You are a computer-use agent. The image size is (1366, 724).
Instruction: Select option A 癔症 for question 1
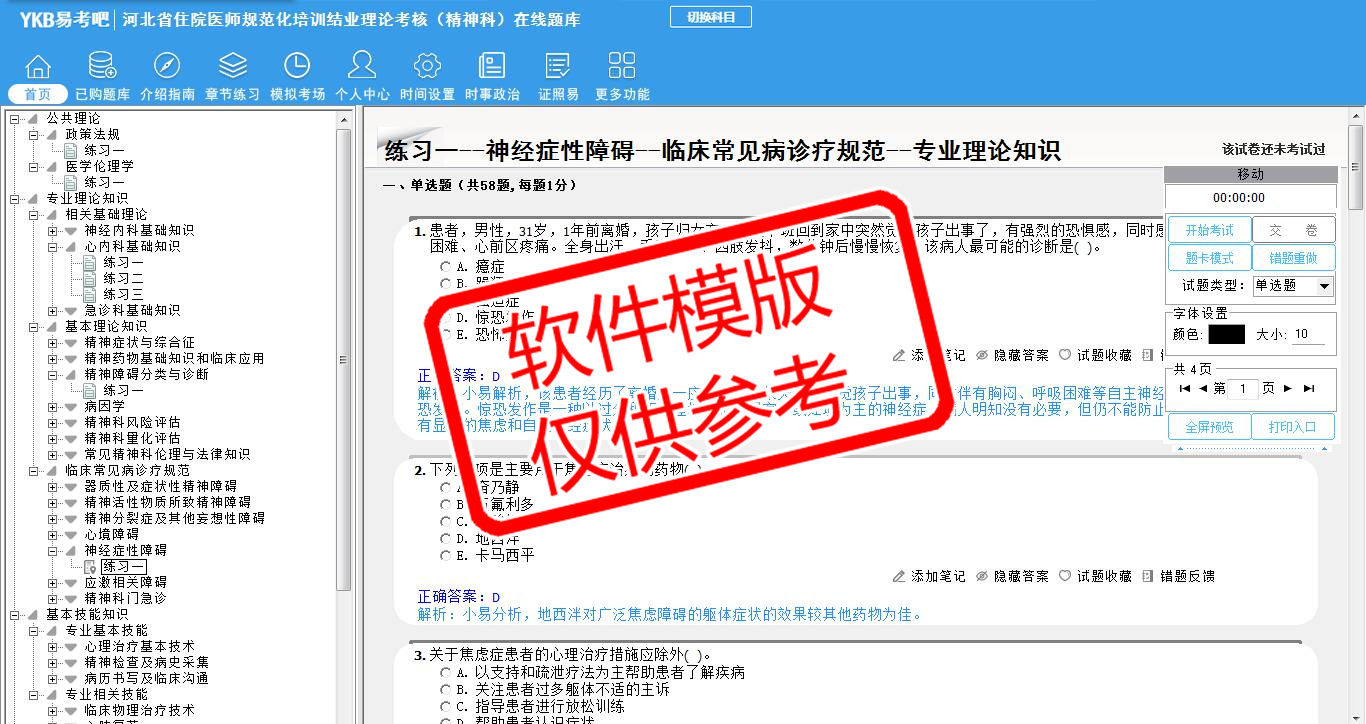(446, 267)
